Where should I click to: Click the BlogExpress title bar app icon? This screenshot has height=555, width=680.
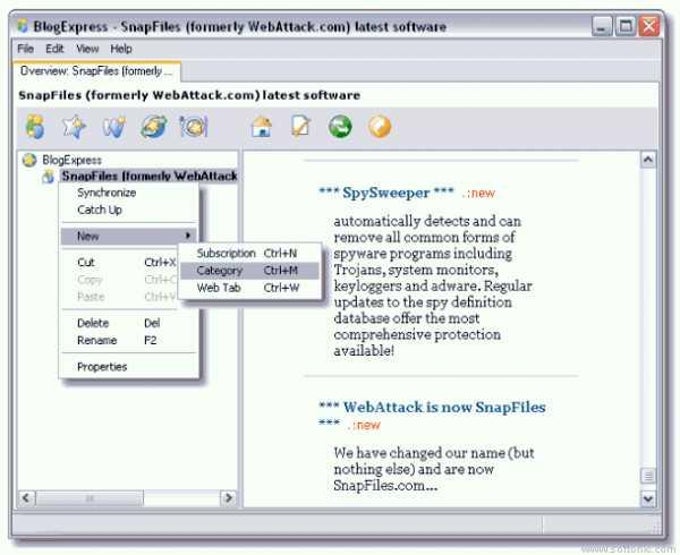click(23, 26)
